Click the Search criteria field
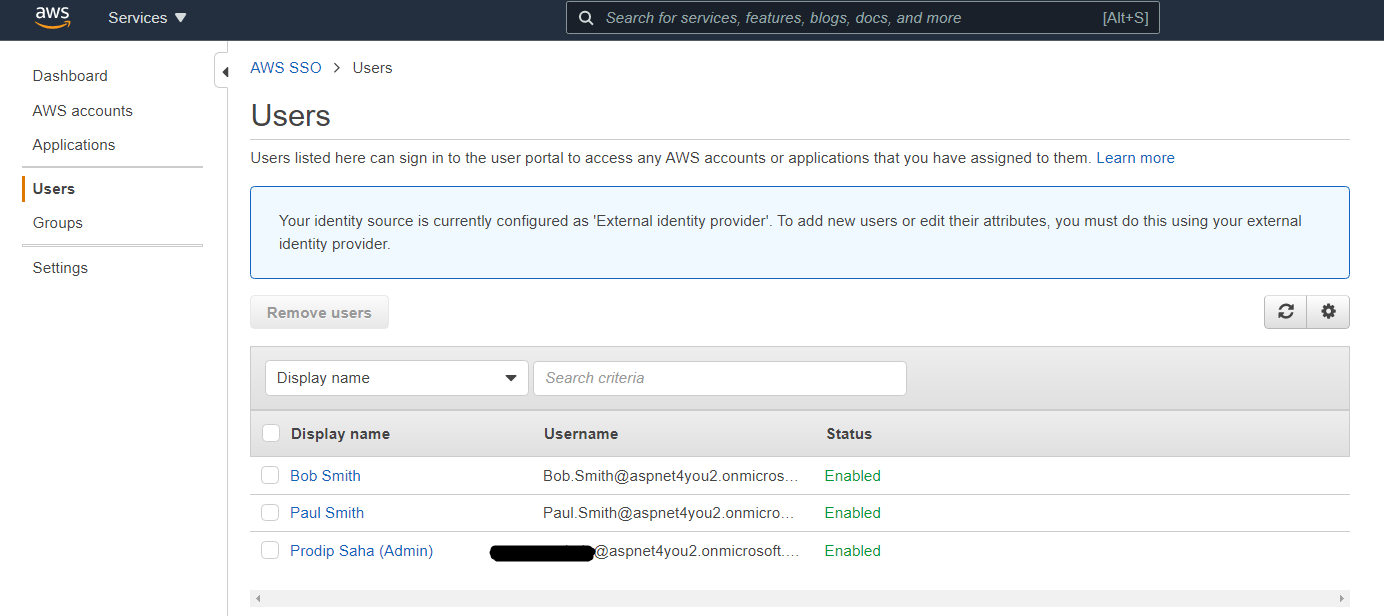The image size is (1384, 616). pyautogui.click(x=720, y=378)
